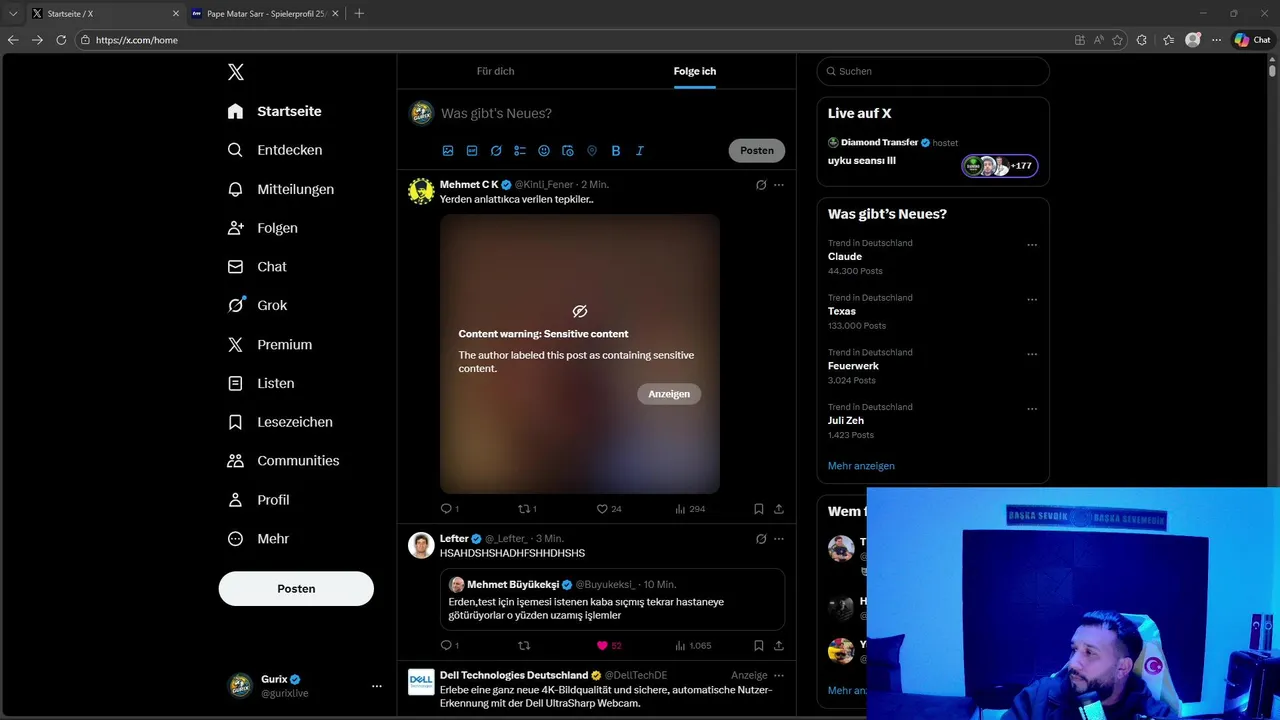This screenshot has width=1280, height=720.
Task: Switch to the Für dich tab
Action: (495, 71)
